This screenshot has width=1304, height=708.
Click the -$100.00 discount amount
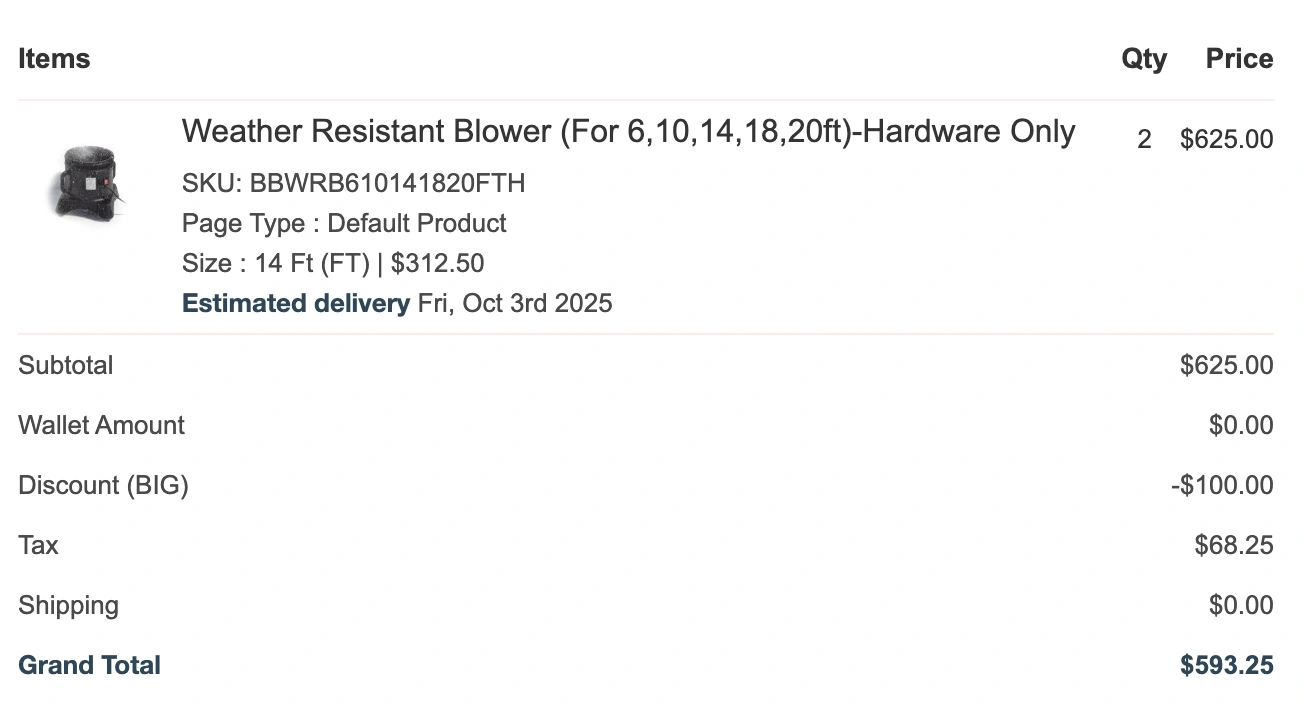(x=1222, y=485)
